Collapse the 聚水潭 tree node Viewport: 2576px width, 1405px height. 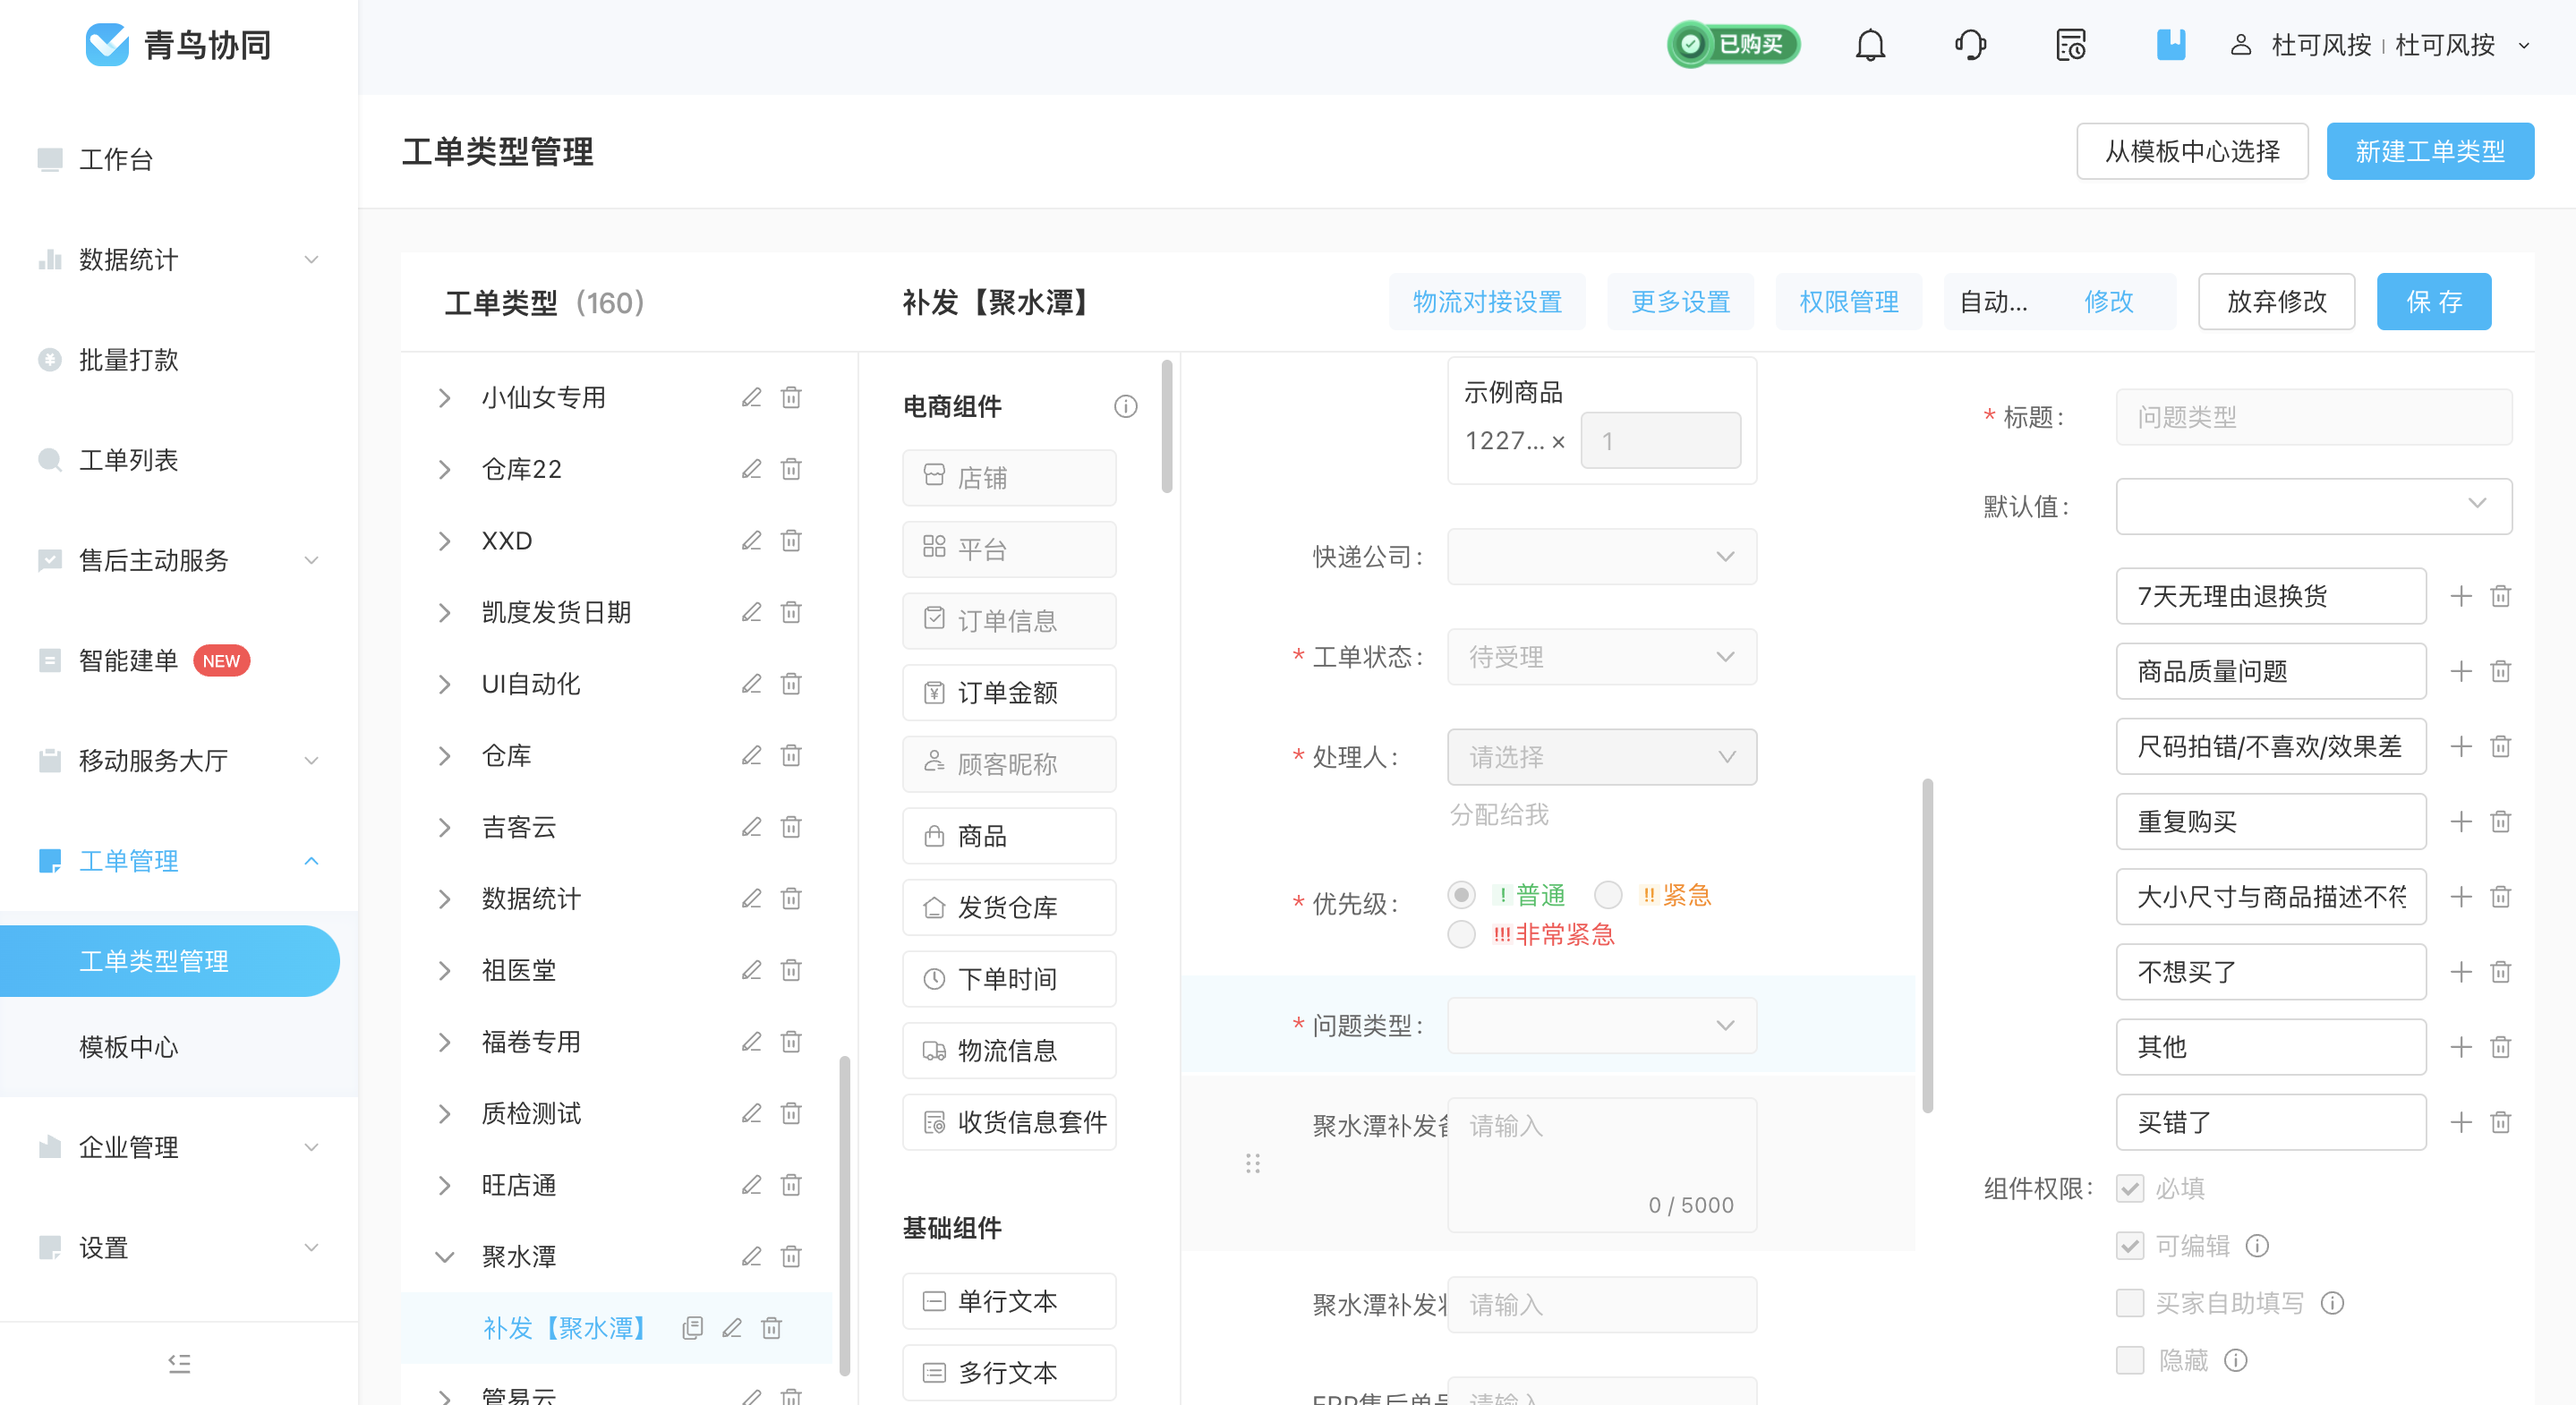445,1257
